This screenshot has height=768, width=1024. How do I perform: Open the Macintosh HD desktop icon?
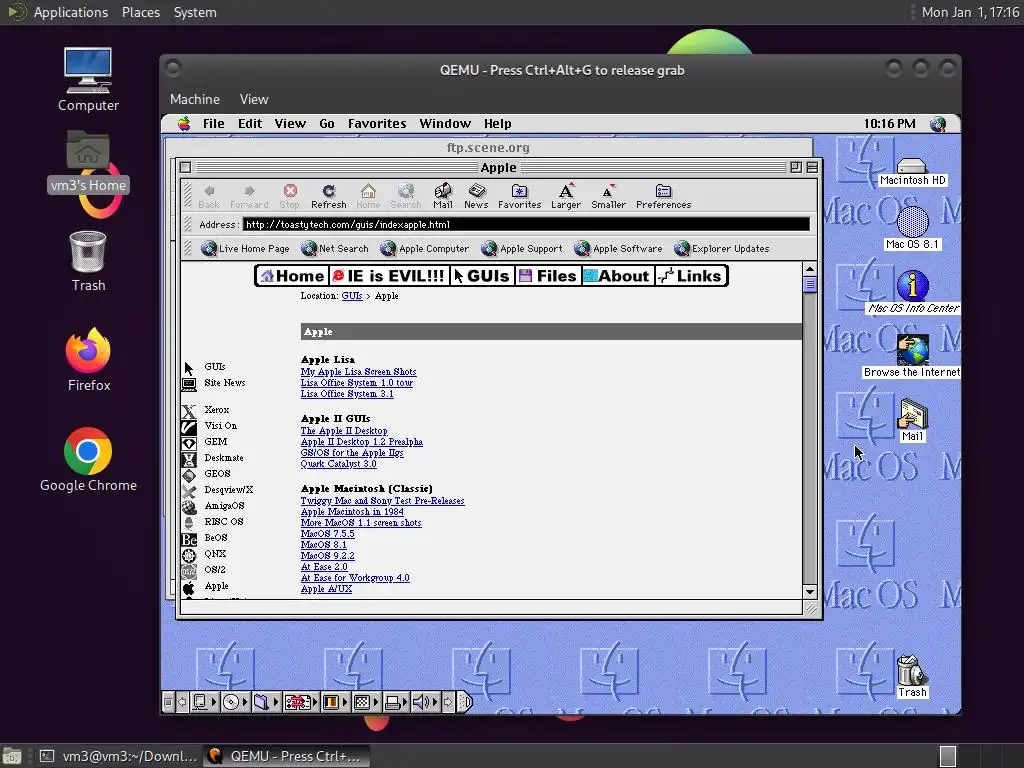tap(912, 165)
